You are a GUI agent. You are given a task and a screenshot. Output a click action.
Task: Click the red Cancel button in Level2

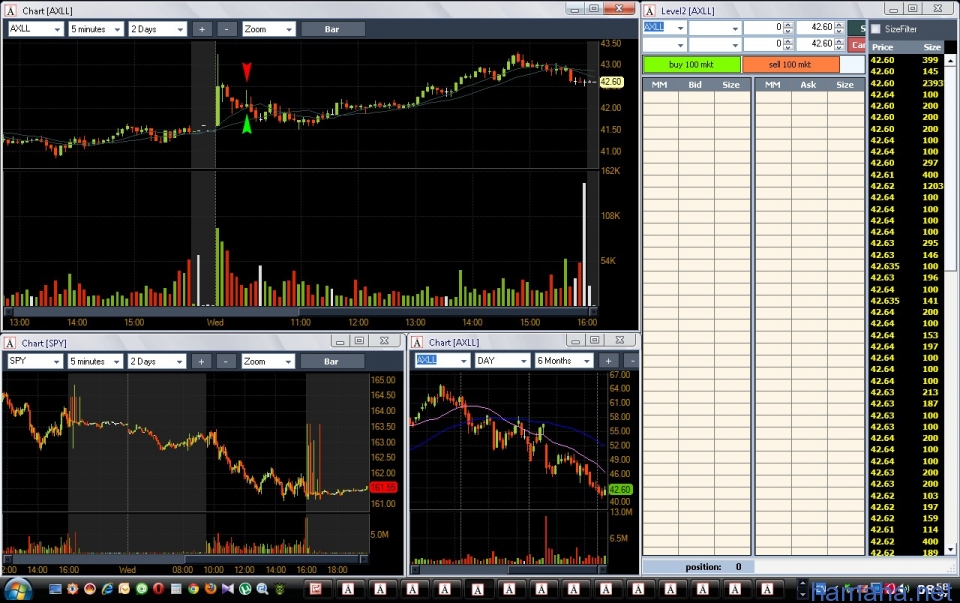tap(857, 45)
